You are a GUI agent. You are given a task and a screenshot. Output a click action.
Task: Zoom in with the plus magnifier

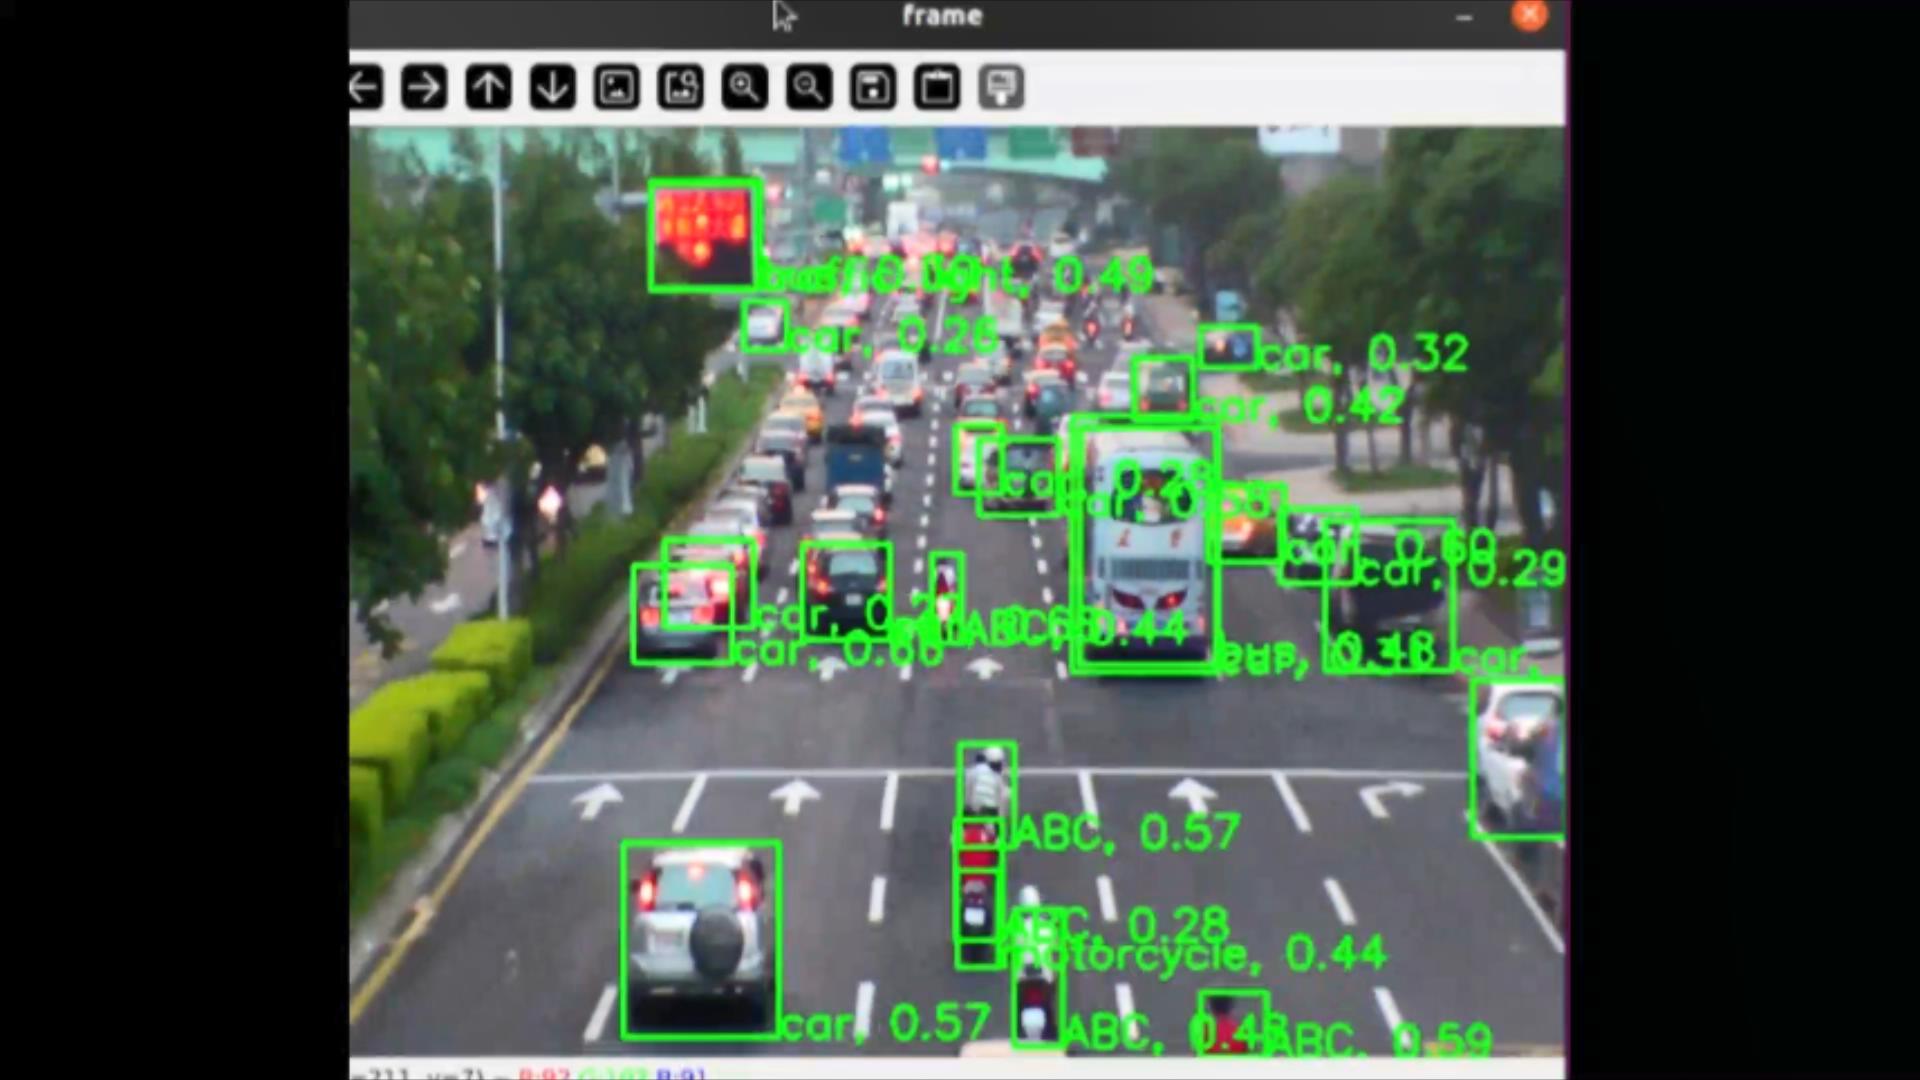tap(745, 88)
